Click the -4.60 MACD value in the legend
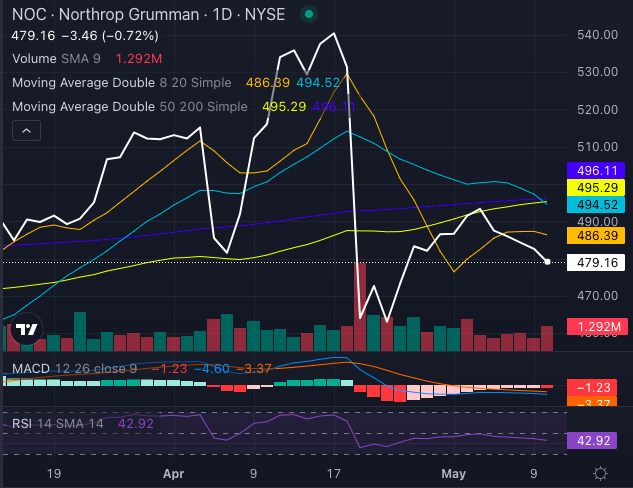This screenshot has width=633, height=488. 212,369
